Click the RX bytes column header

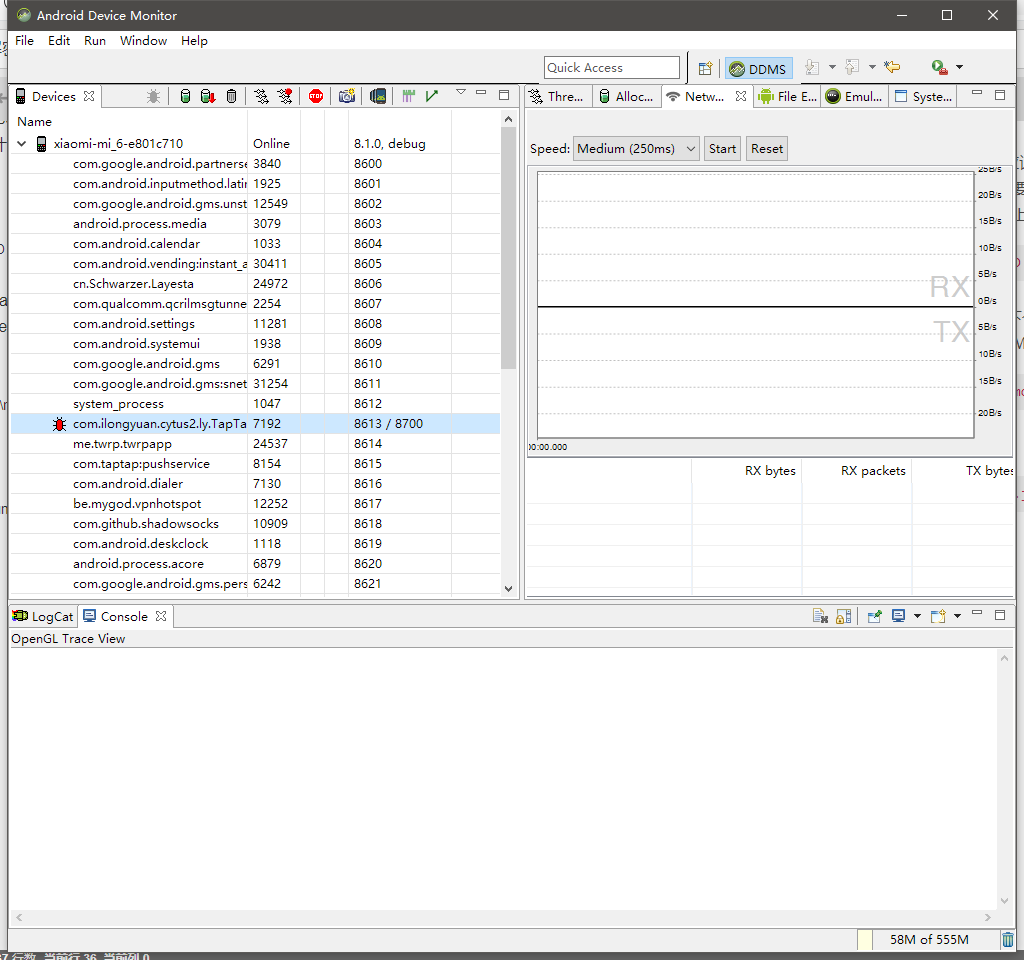pyautogui.click(x=746, y=471)
